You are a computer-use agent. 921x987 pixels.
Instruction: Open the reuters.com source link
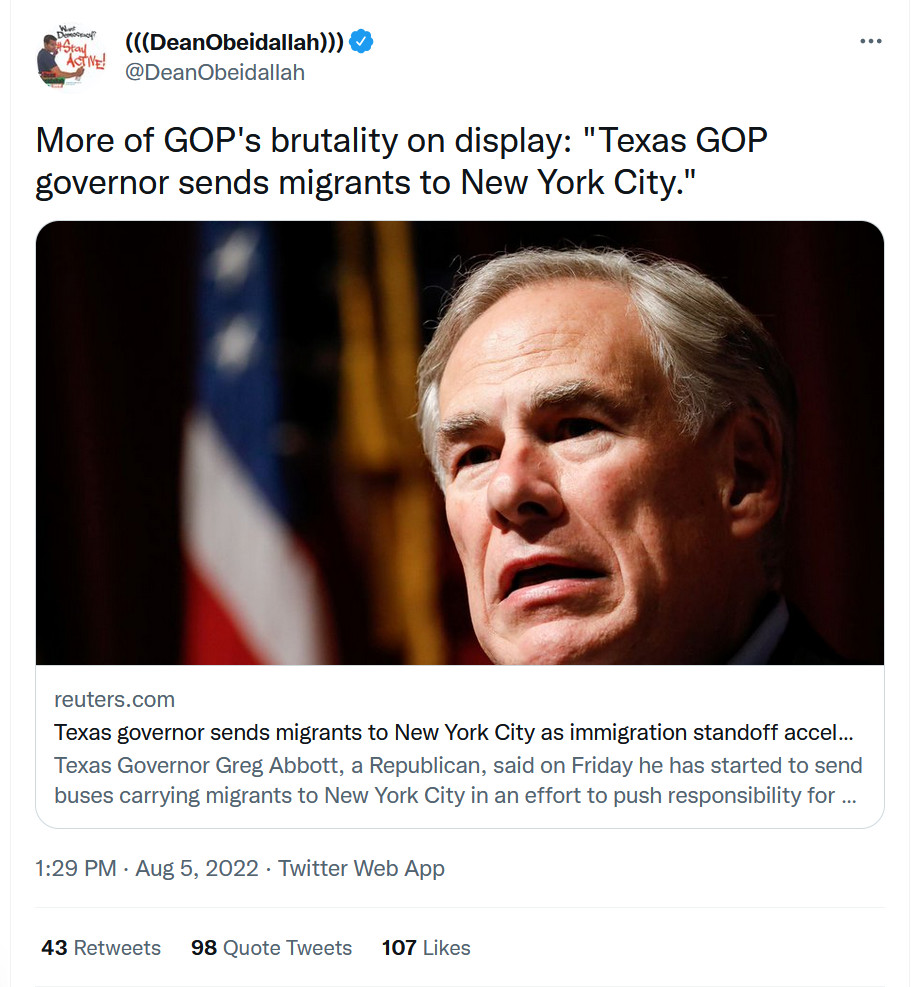tap(114, 699)
